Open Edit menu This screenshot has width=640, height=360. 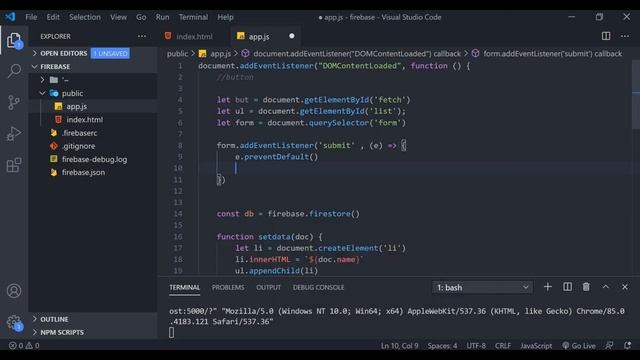click(x=53, y=17)
